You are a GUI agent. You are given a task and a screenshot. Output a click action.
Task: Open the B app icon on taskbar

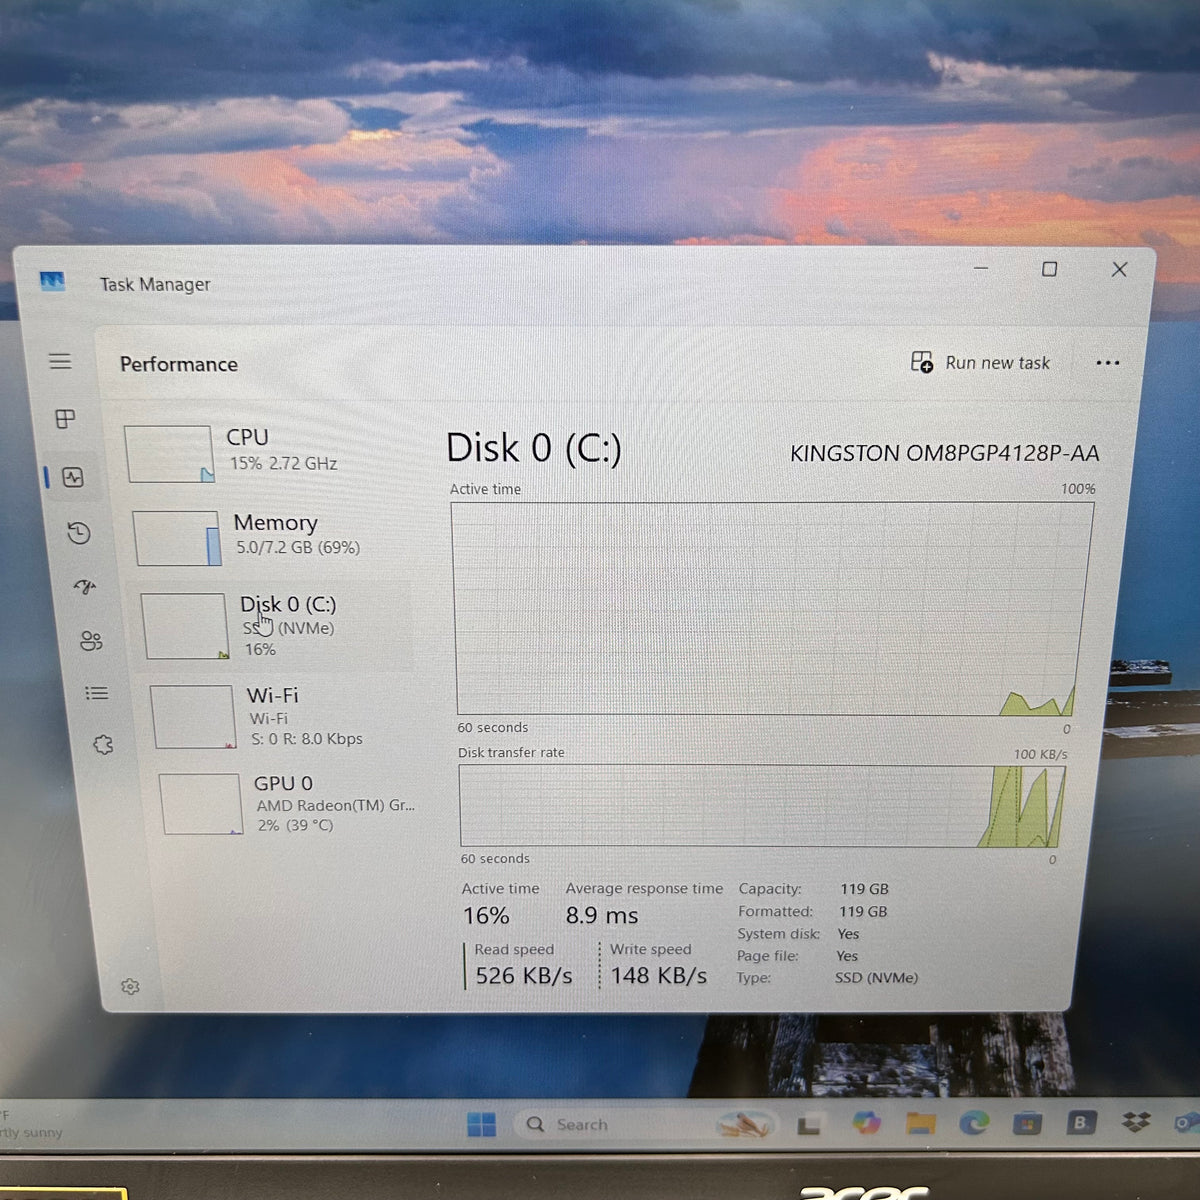[1080, 1123]
